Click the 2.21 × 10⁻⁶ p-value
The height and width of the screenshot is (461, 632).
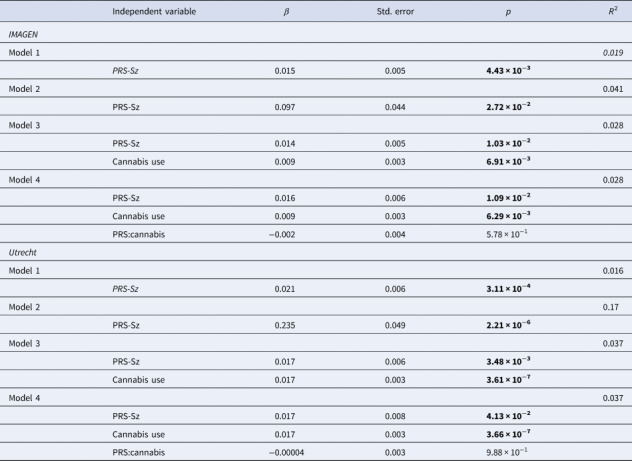508,325
